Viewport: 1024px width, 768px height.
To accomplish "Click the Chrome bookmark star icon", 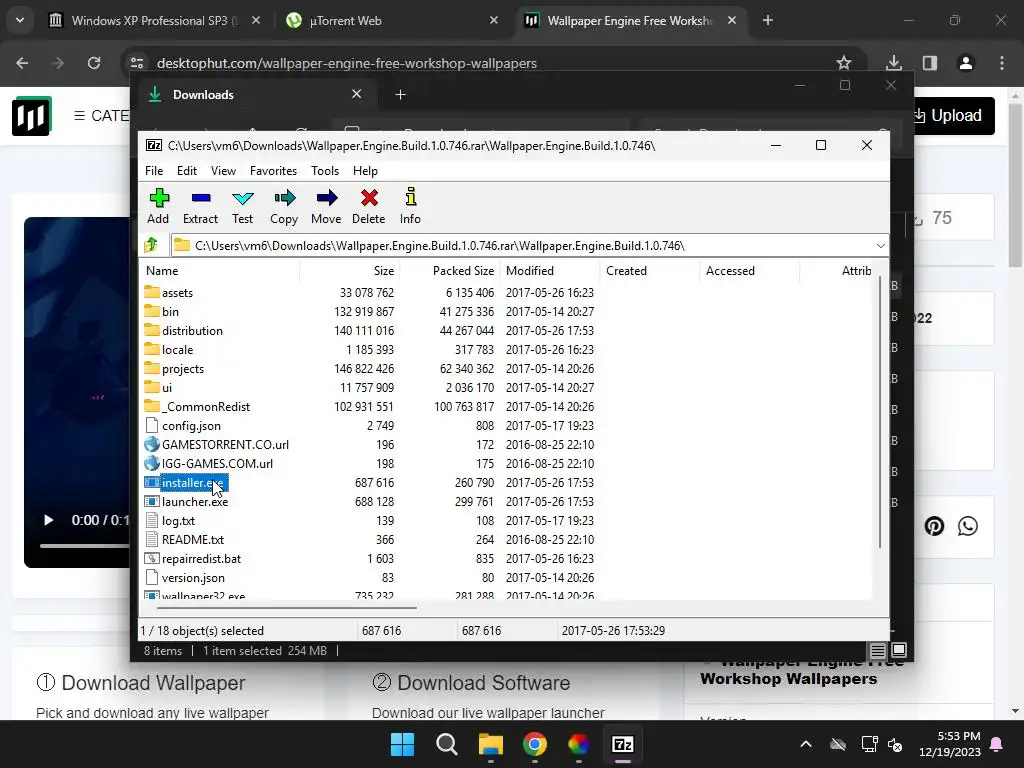I will click(844, 63).
